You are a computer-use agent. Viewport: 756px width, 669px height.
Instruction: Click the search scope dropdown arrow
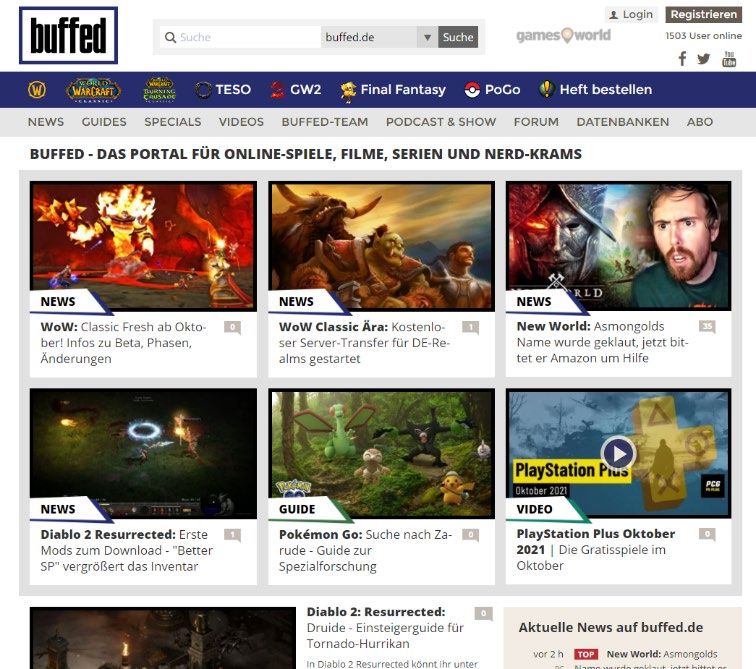[x=427, y=37]
